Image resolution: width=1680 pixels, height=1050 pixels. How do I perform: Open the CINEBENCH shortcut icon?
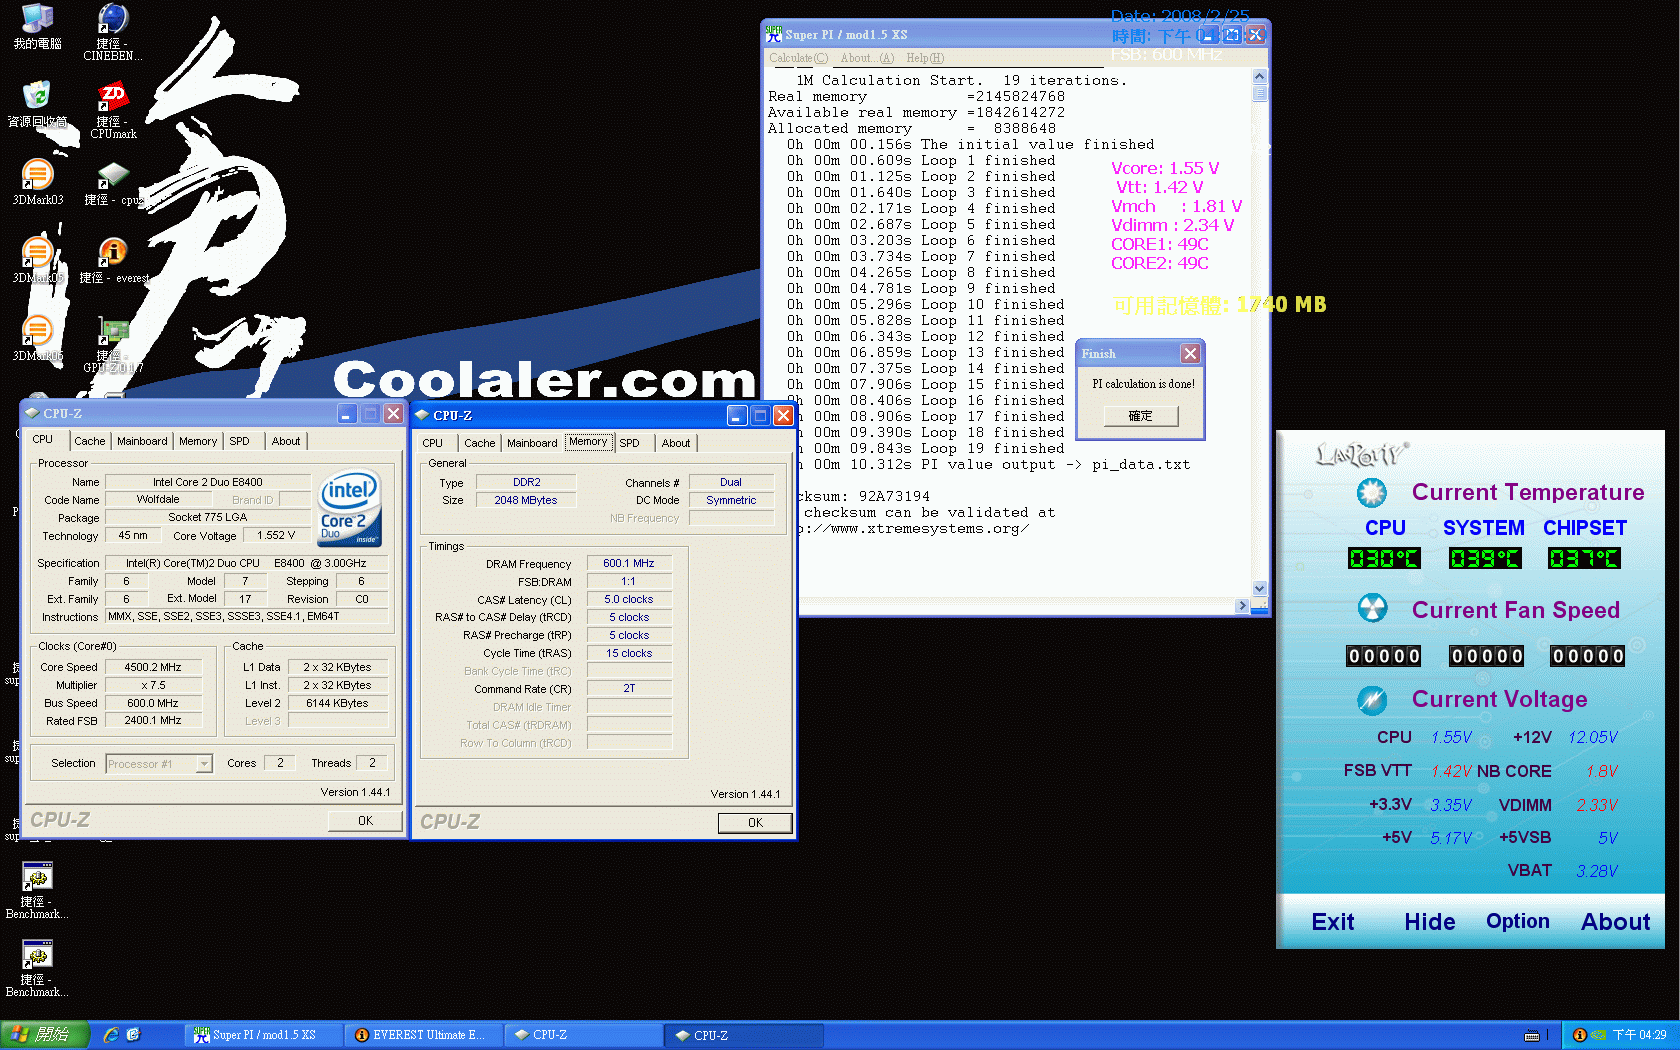[x=112, y=31]
